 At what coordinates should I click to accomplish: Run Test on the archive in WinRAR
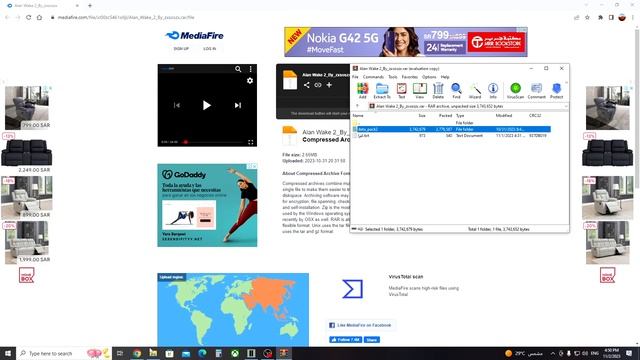click(x=402, y=91)
